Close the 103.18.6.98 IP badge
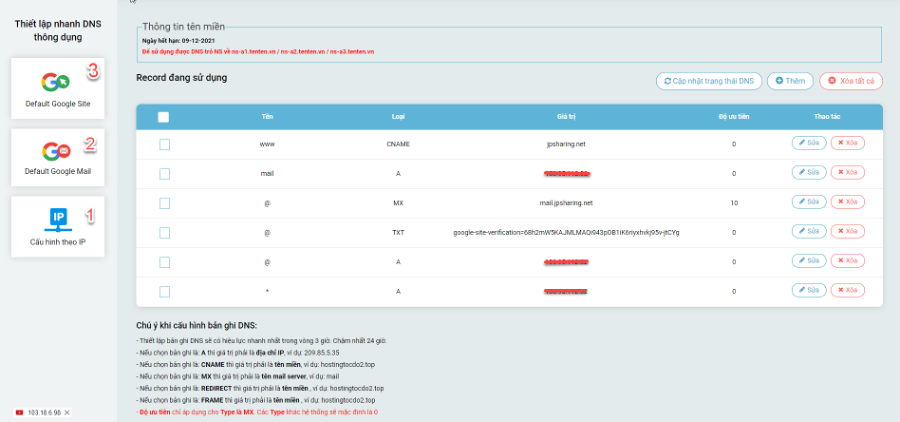Image resolution: width=900 pixels, height=422 pixels. coord(67,413)
